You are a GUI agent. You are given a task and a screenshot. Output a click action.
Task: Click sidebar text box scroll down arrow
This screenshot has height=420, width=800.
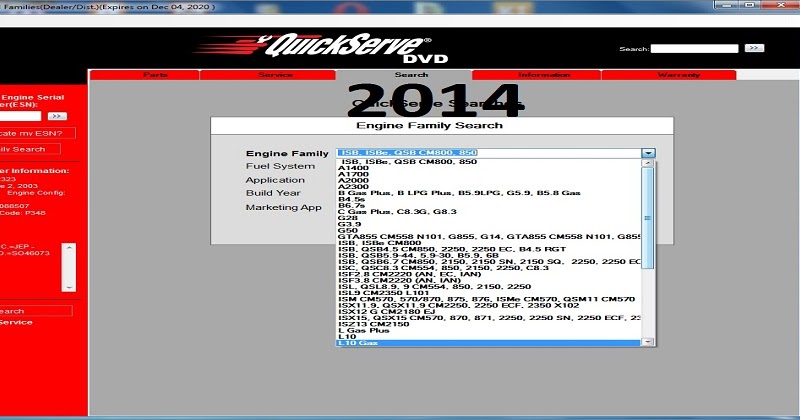[x=69, y=287]
